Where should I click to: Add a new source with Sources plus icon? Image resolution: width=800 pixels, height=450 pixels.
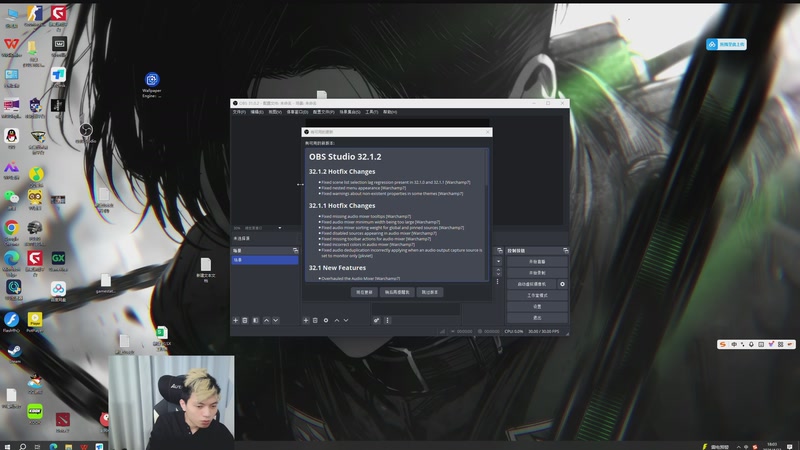(306, 320)
